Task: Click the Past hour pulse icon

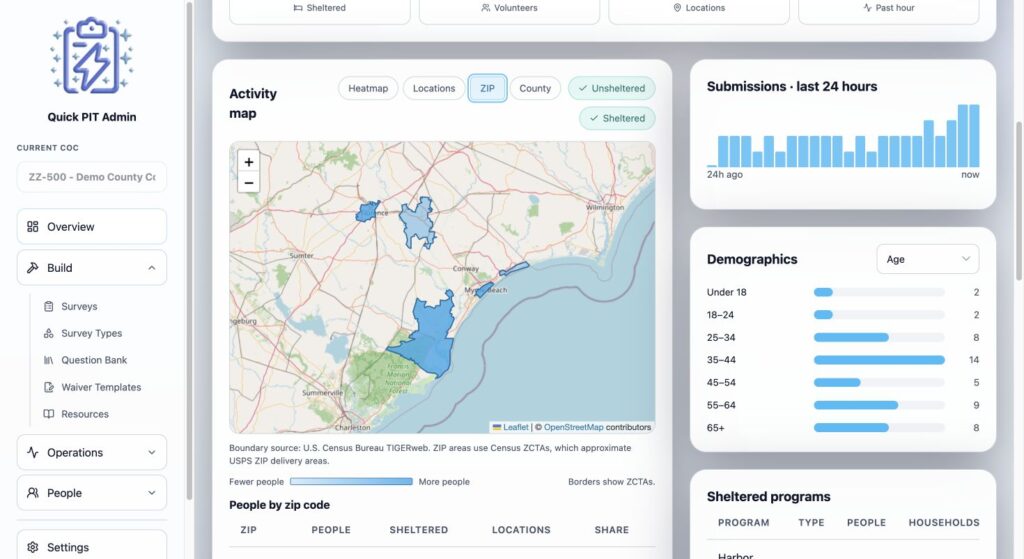Action: pyautogui.click(x=867, y=8)
